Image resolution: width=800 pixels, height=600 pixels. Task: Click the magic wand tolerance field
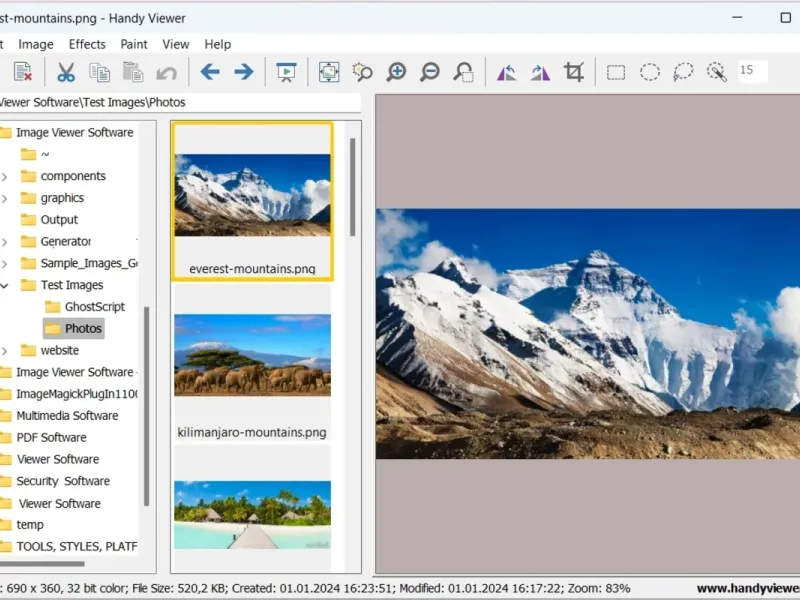tap(752, 71)
